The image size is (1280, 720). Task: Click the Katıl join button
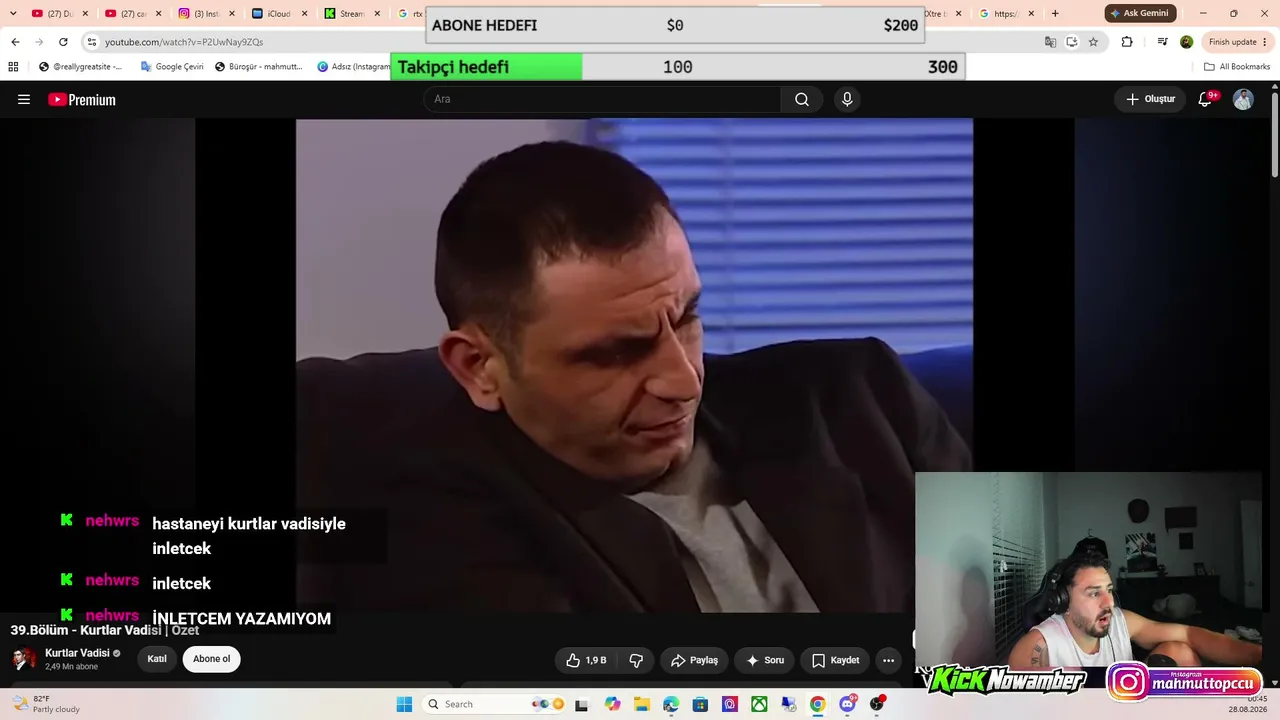click(157, 659)
